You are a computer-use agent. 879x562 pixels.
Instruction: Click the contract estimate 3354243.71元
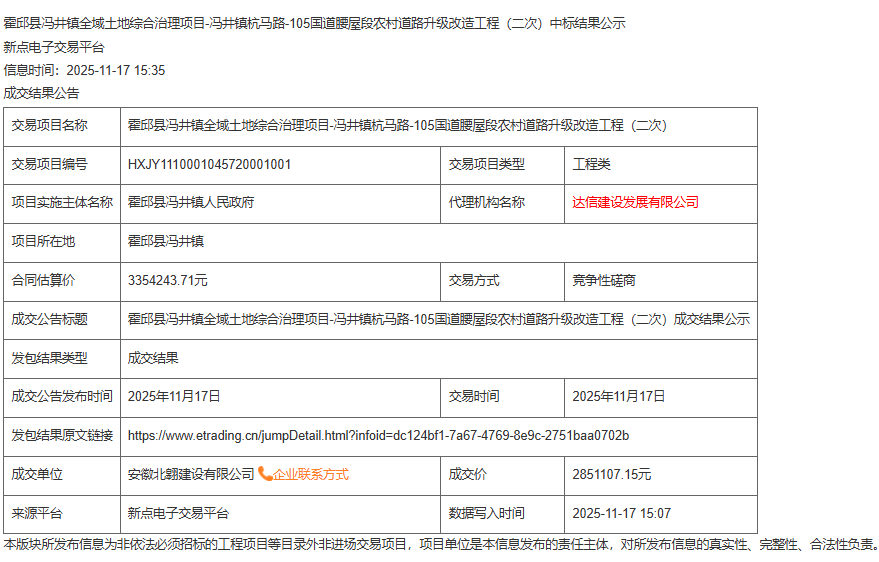pos(168,281)
